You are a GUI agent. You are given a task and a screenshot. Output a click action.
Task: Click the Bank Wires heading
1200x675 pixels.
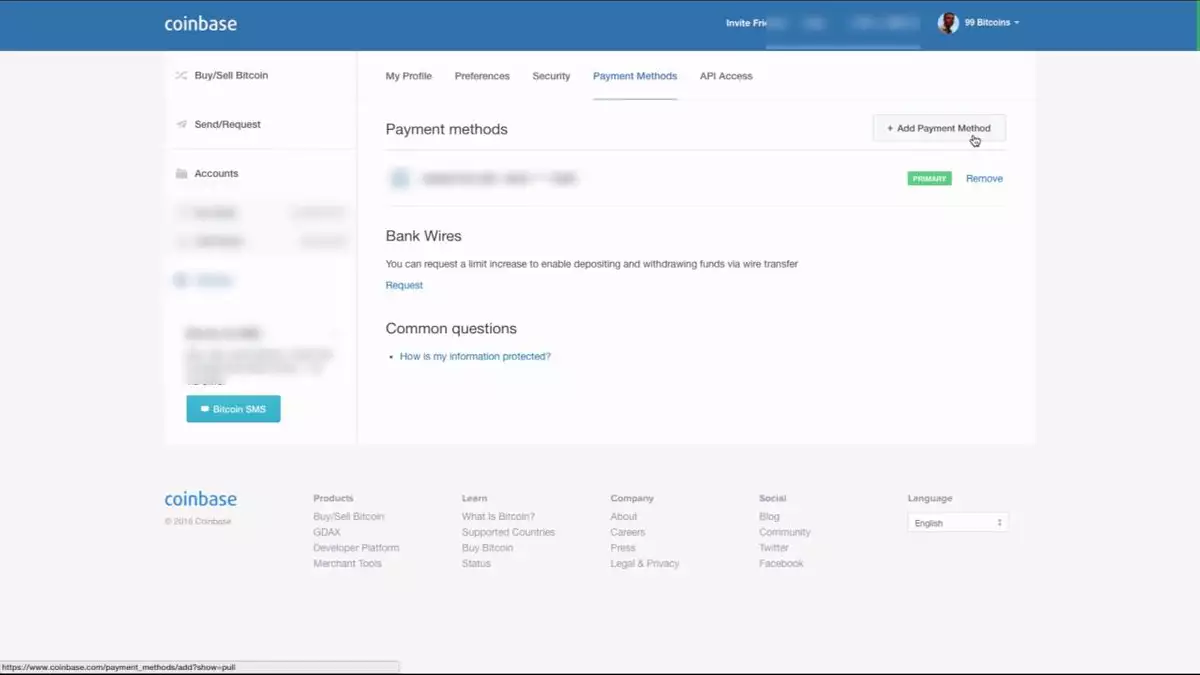click(x=423, y=236)
